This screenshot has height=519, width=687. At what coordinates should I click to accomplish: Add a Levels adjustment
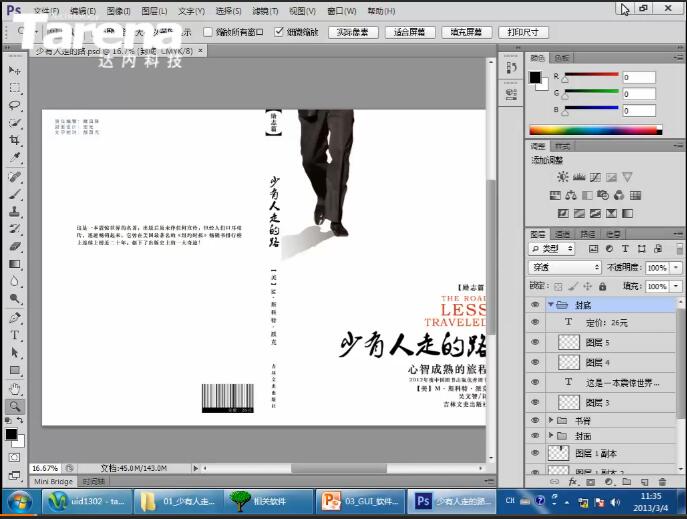579,177
